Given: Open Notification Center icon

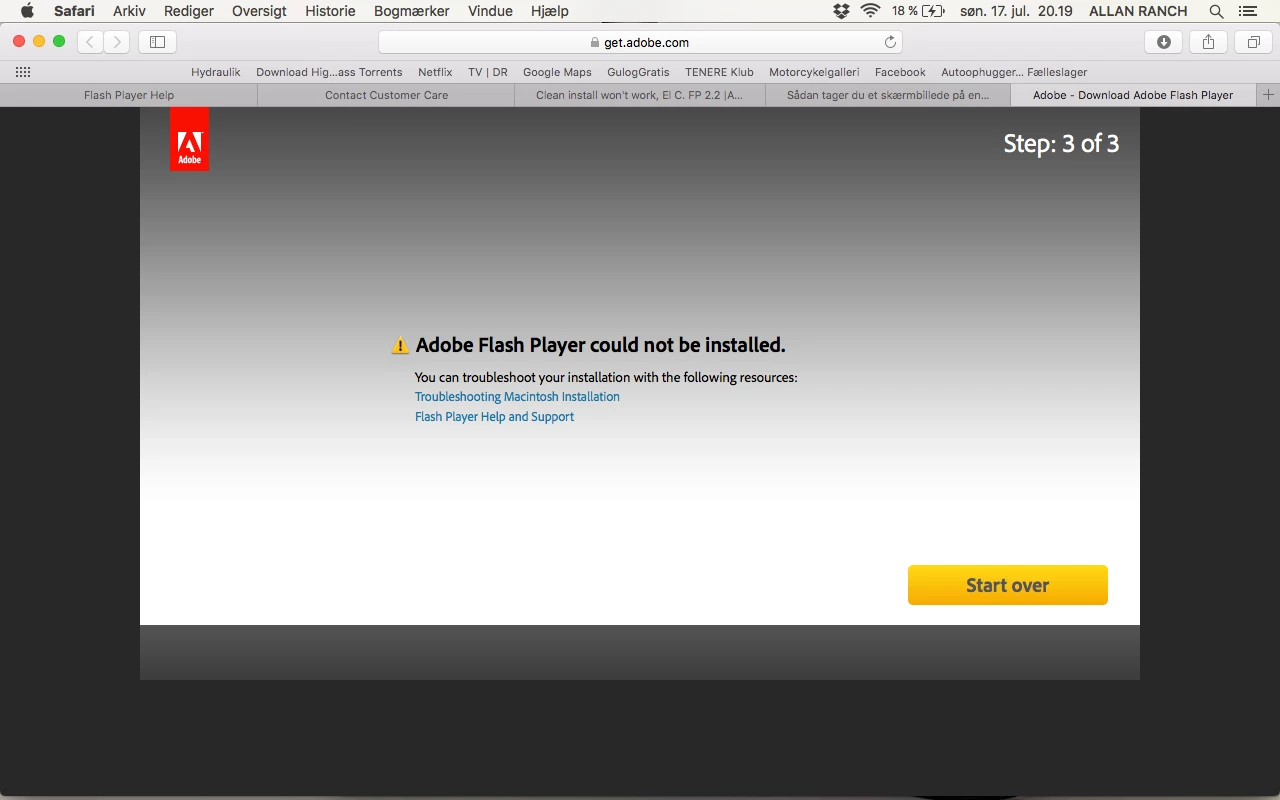Looking at the screenshot, I should 1246,11.
